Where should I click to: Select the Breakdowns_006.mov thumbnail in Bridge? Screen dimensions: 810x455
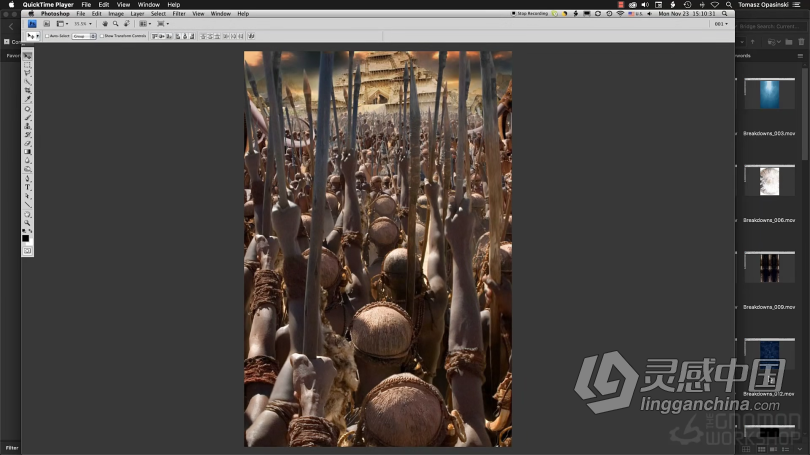pyautogui.click(x=769, y=181)
